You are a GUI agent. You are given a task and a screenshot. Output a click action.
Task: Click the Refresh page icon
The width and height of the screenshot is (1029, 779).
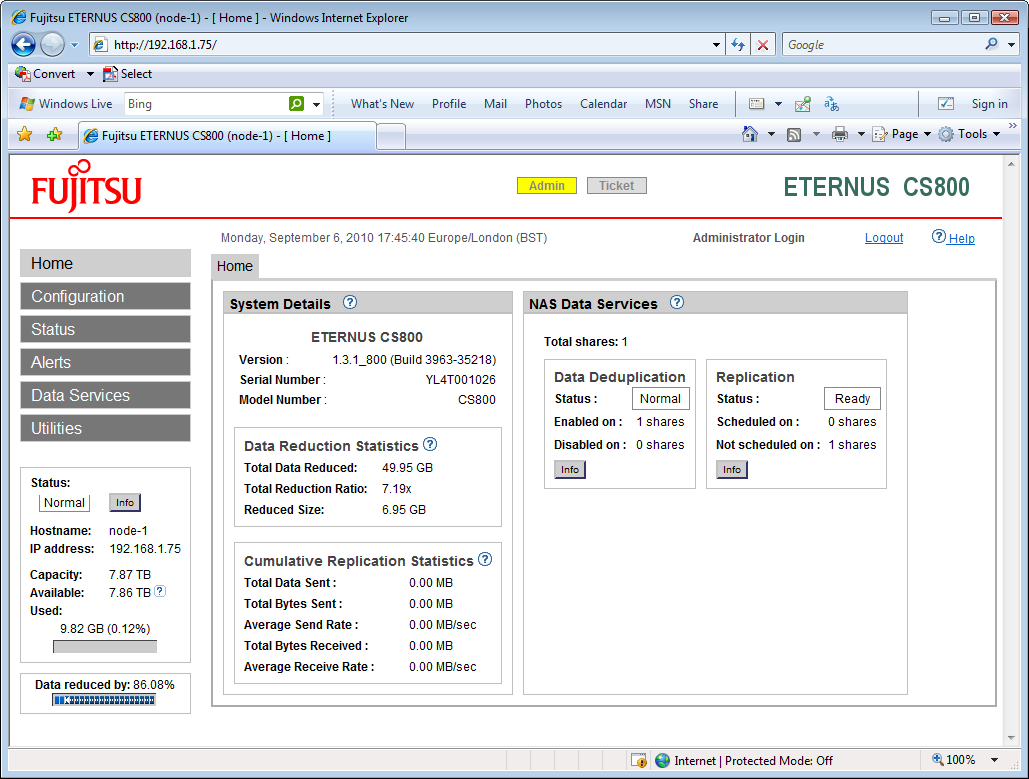[738, 45]
